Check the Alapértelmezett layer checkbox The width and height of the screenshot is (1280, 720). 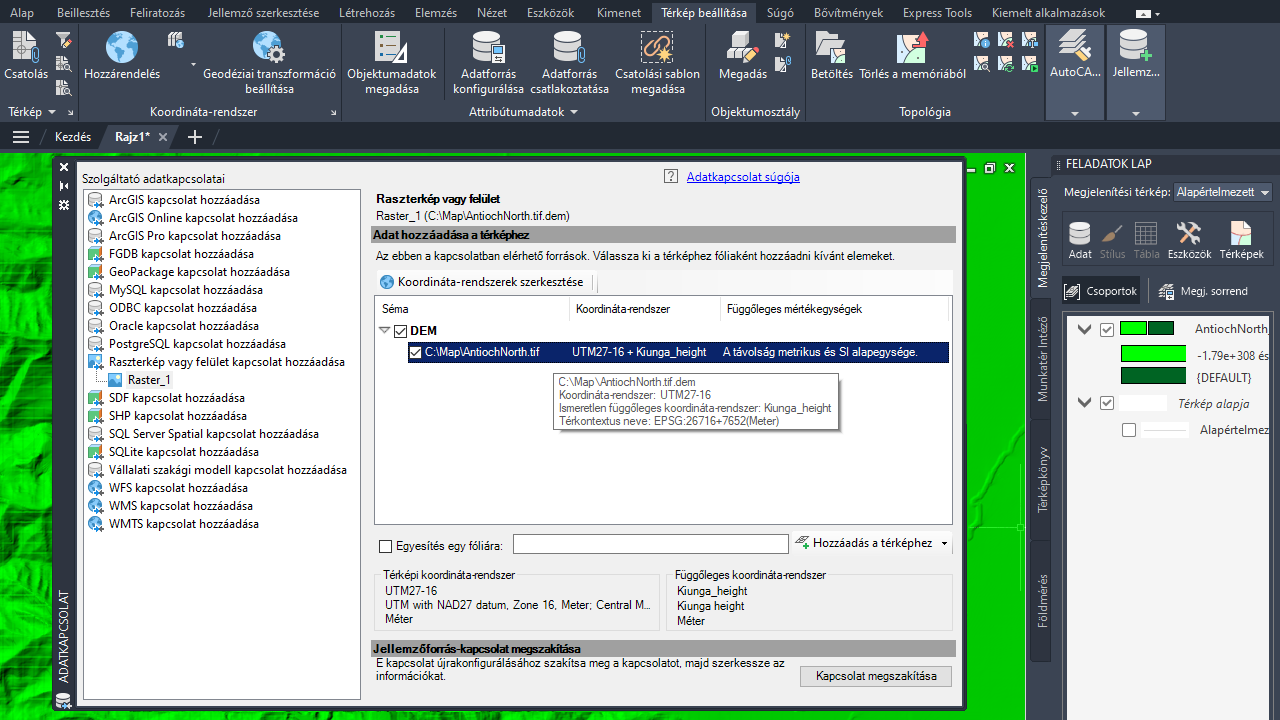point(1129,430)
